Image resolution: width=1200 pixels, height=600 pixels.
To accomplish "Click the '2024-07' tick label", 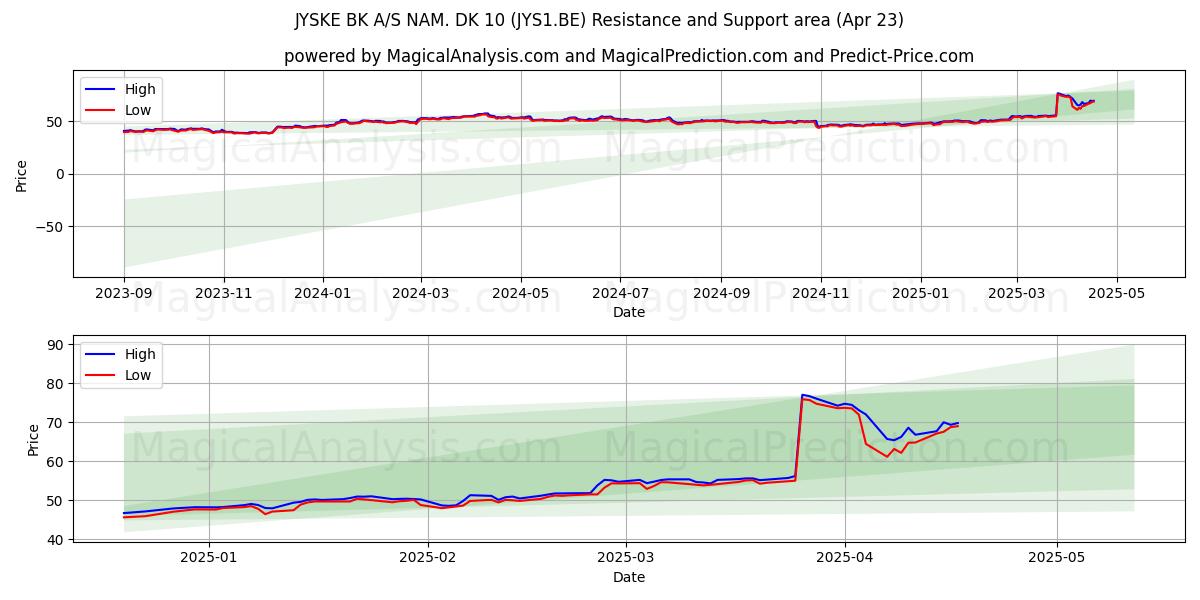I will [619, 294].
